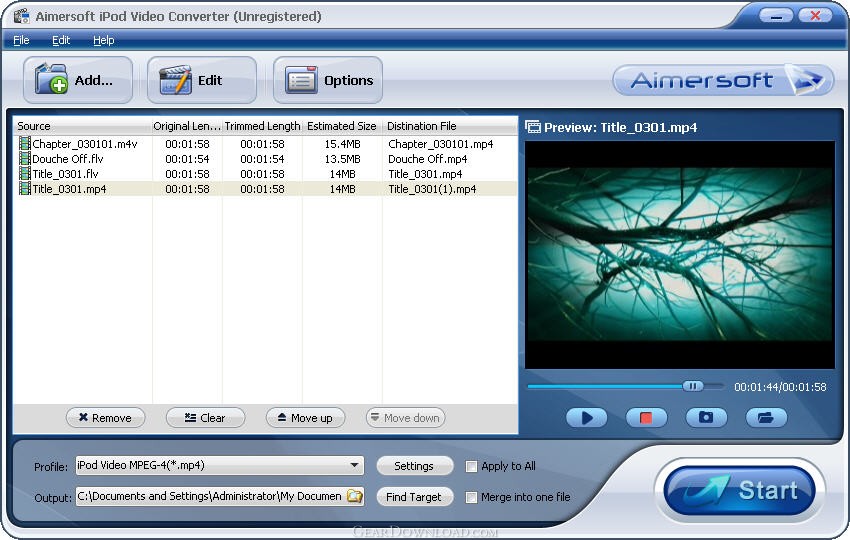Clear the file list
The image size is (850, 540).
[205, 418]
